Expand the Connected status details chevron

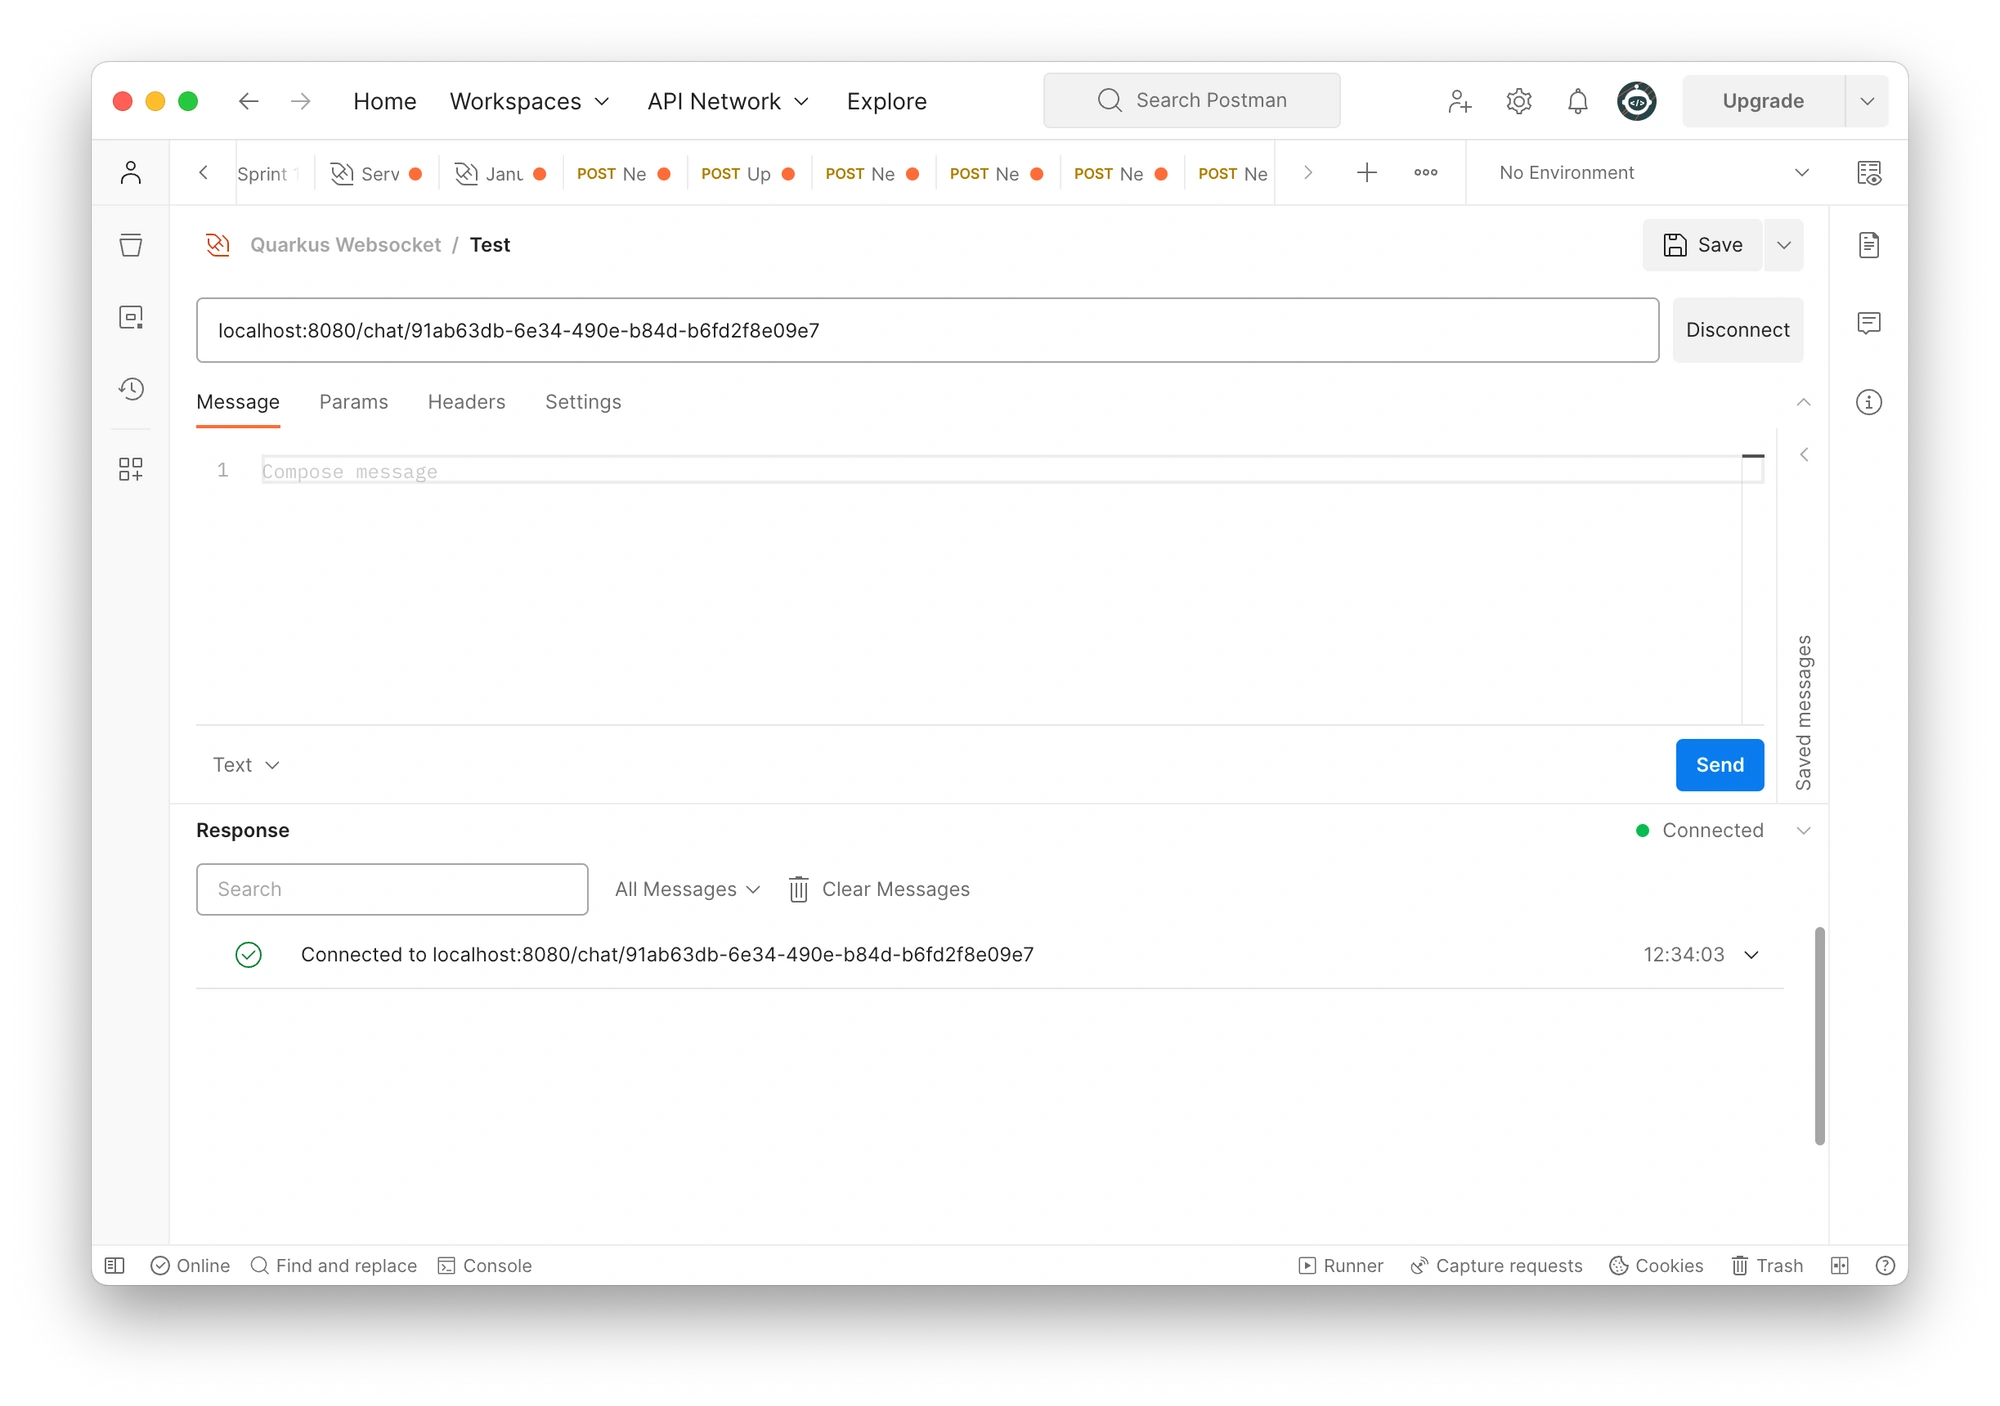[x=1804, y=831]
